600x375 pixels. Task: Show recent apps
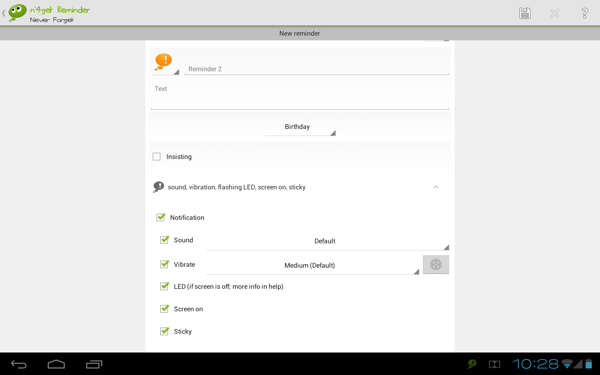pyautogui.click(x=94, y=364)
